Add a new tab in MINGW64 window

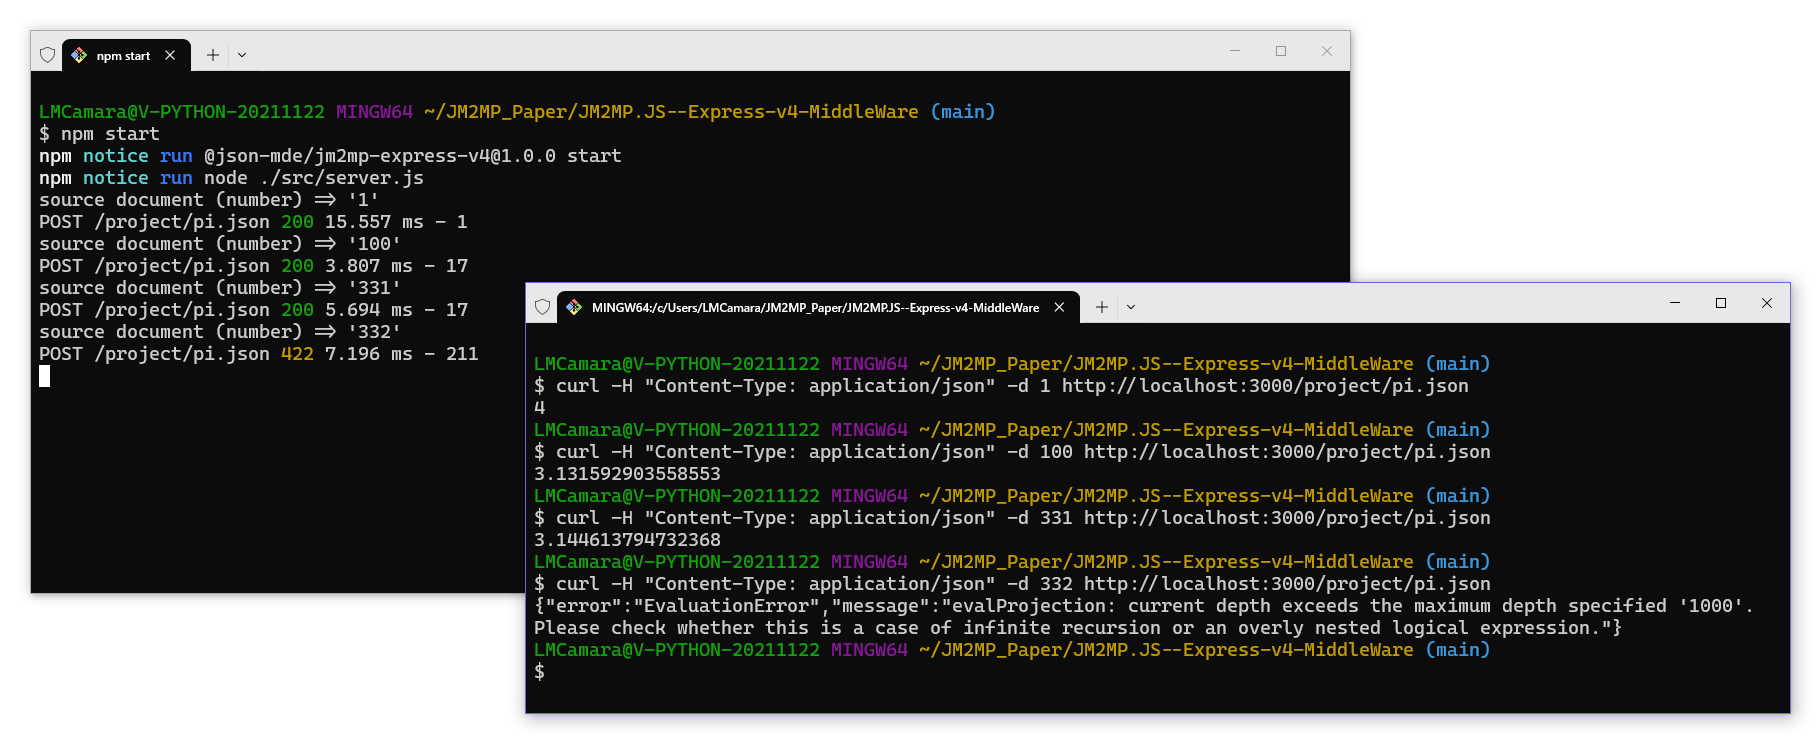coord(1101,307)
